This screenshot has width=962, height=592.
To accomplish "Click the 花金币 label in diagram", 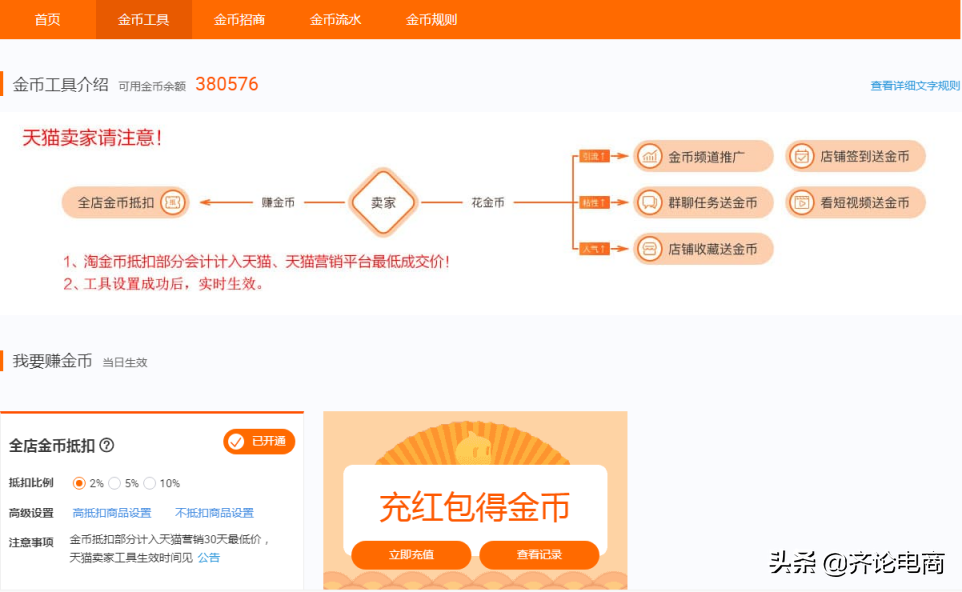I will 488,202.
